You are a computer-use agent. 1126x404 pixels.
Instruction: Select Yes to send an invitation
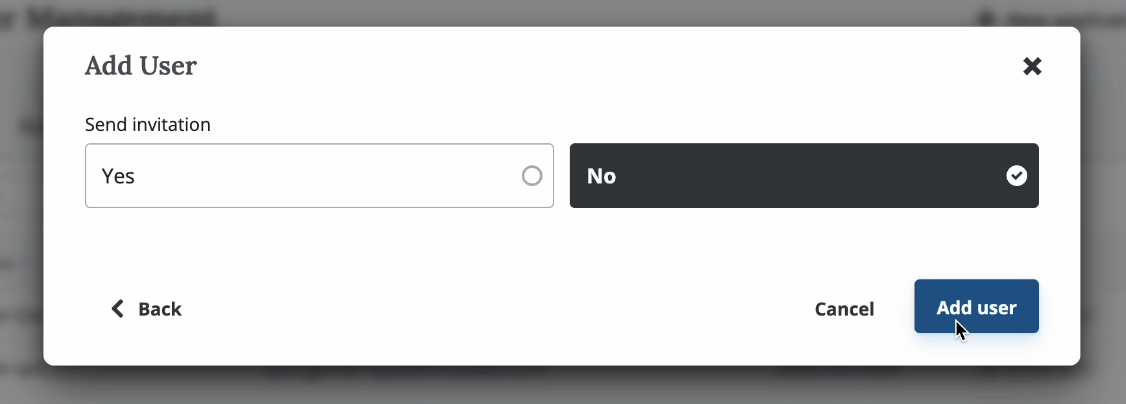(319, 176)
